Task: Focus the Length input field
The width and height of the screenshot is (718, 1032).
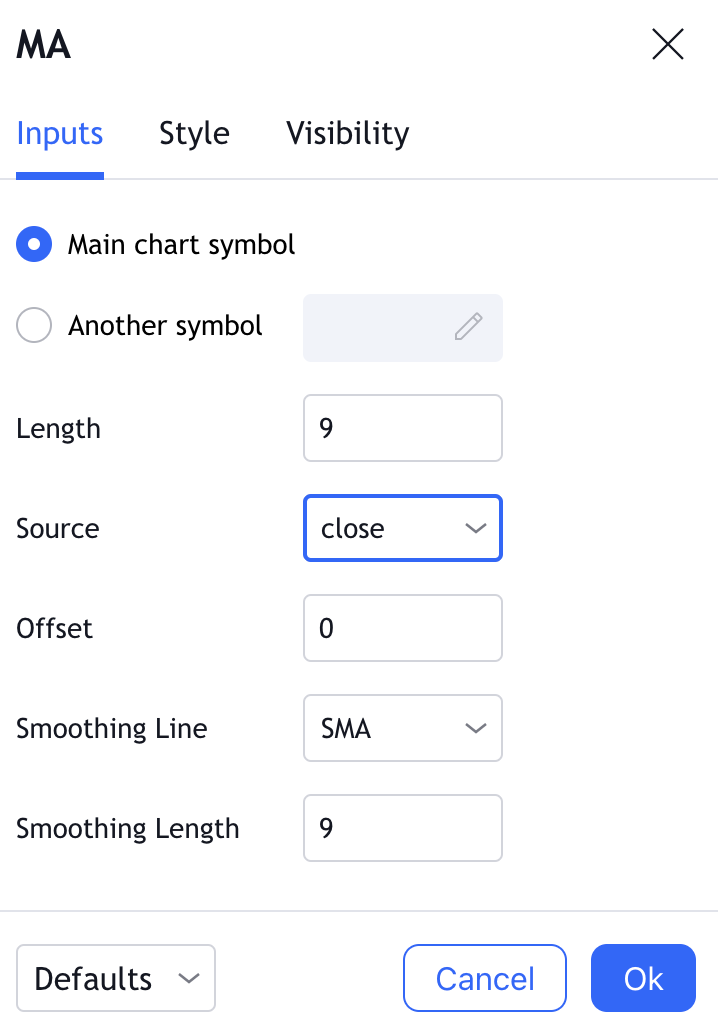Action: point(402,428)
